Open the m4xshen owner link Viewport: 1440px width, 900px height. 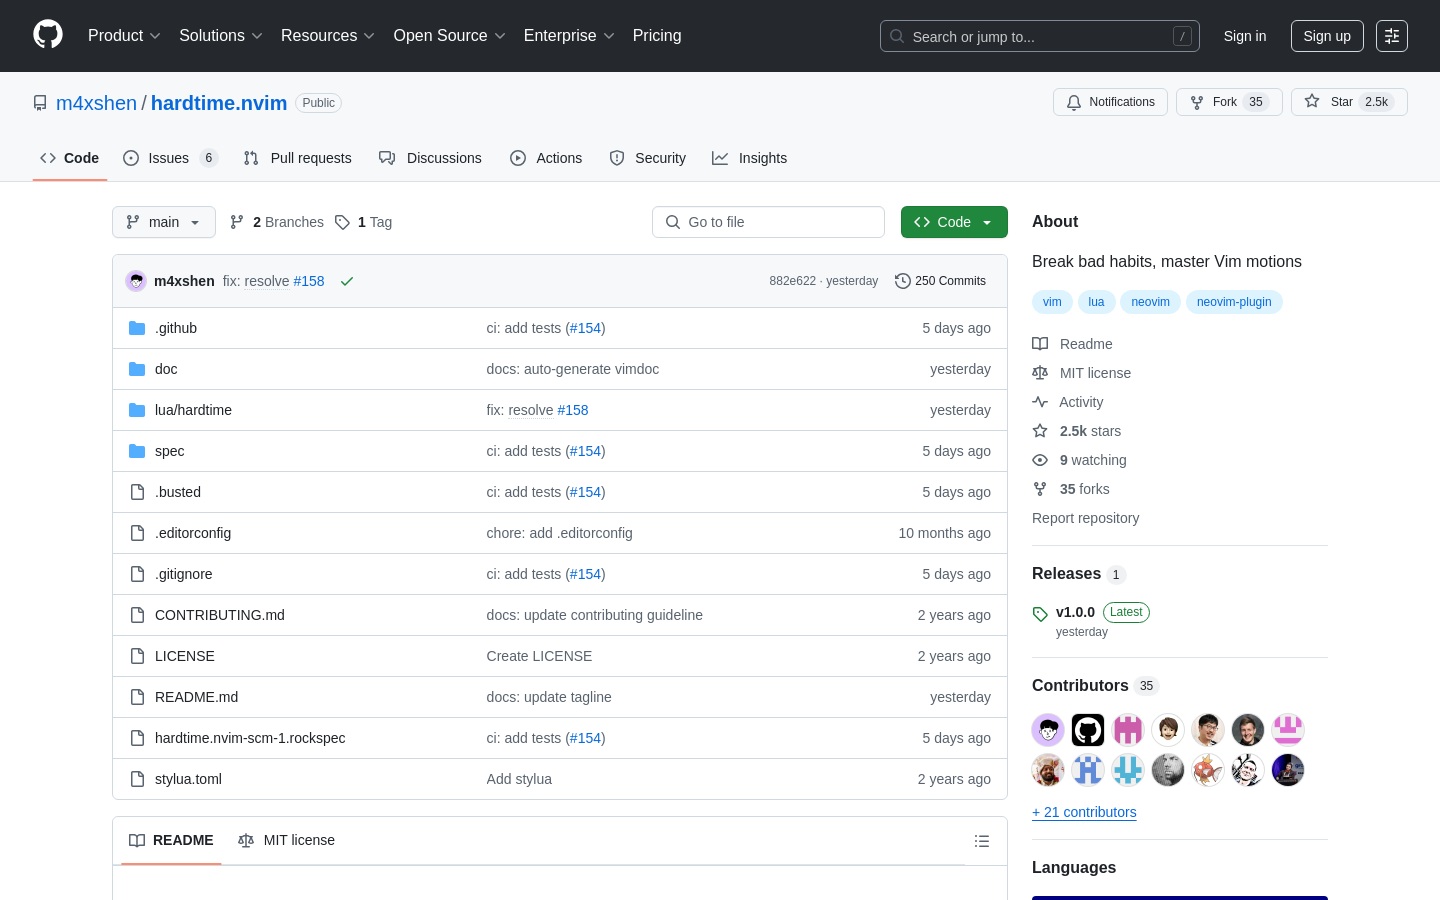[x=96, y=103]
